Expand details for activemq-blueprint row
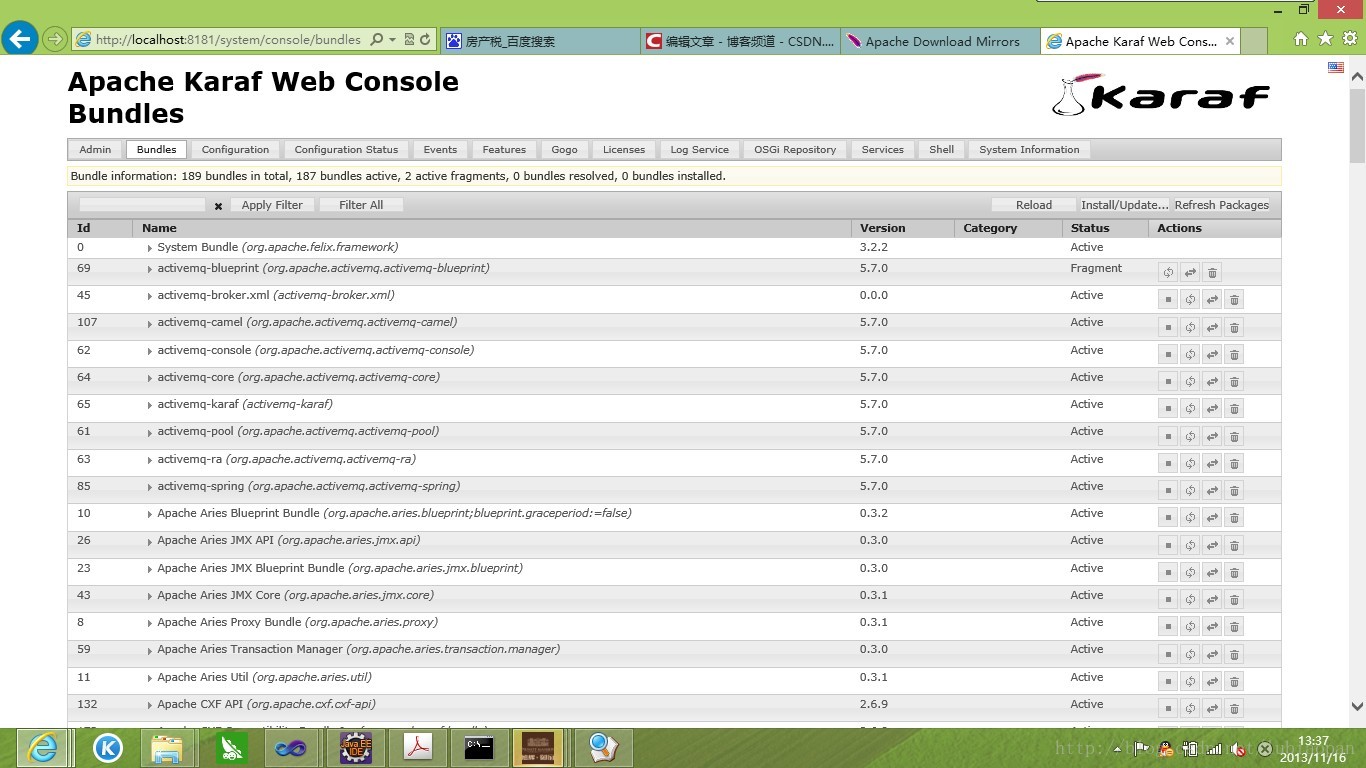The image size is (1366, 768). pos(149,269)
